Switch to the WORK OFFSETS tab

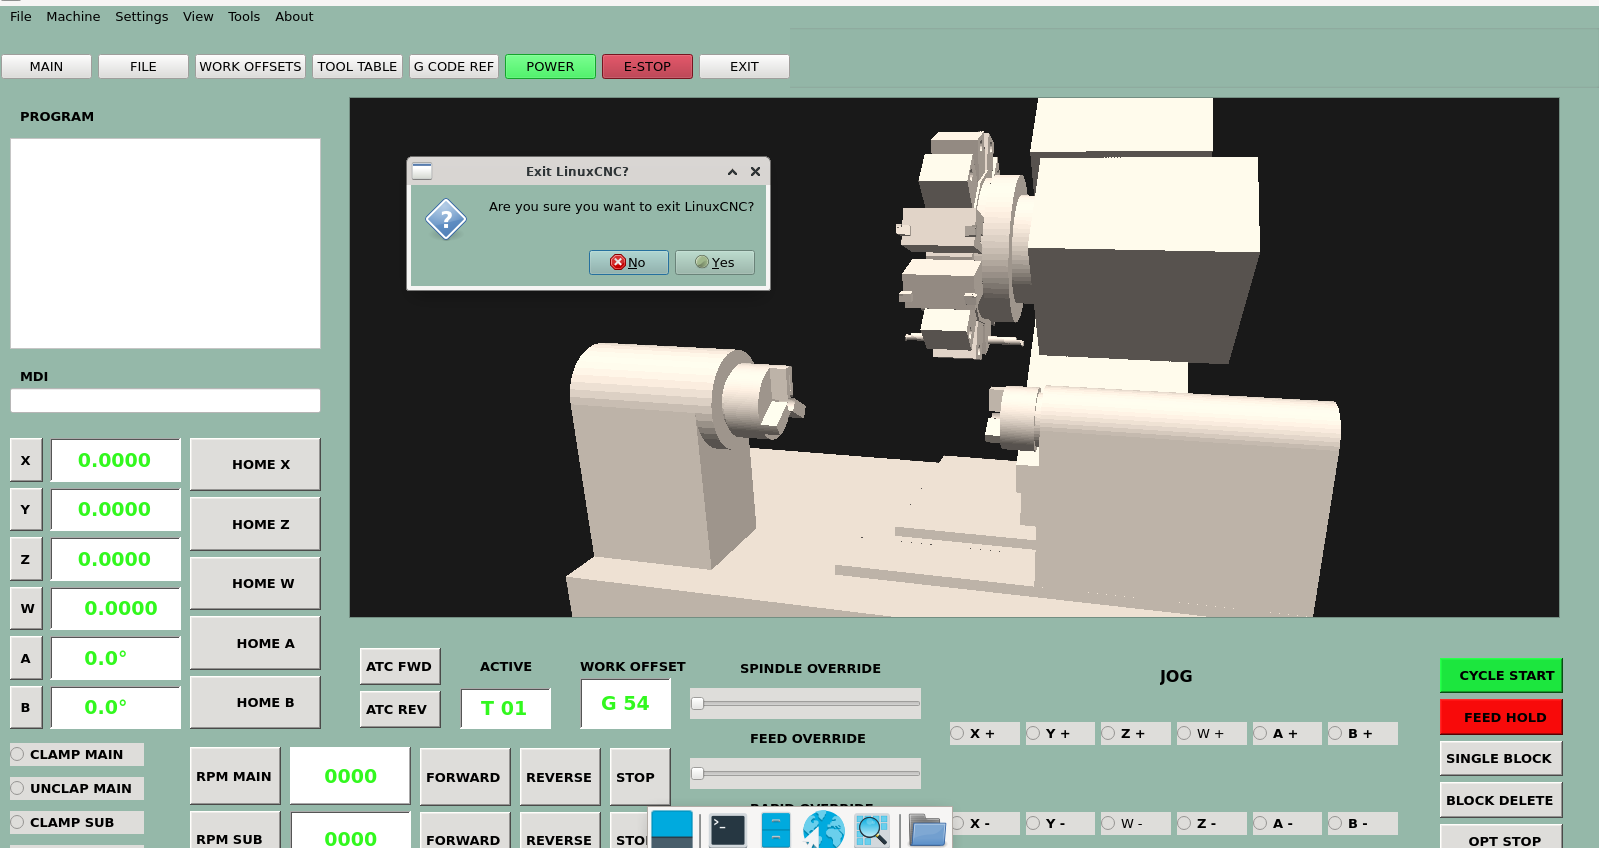click(x=250, y=67)
